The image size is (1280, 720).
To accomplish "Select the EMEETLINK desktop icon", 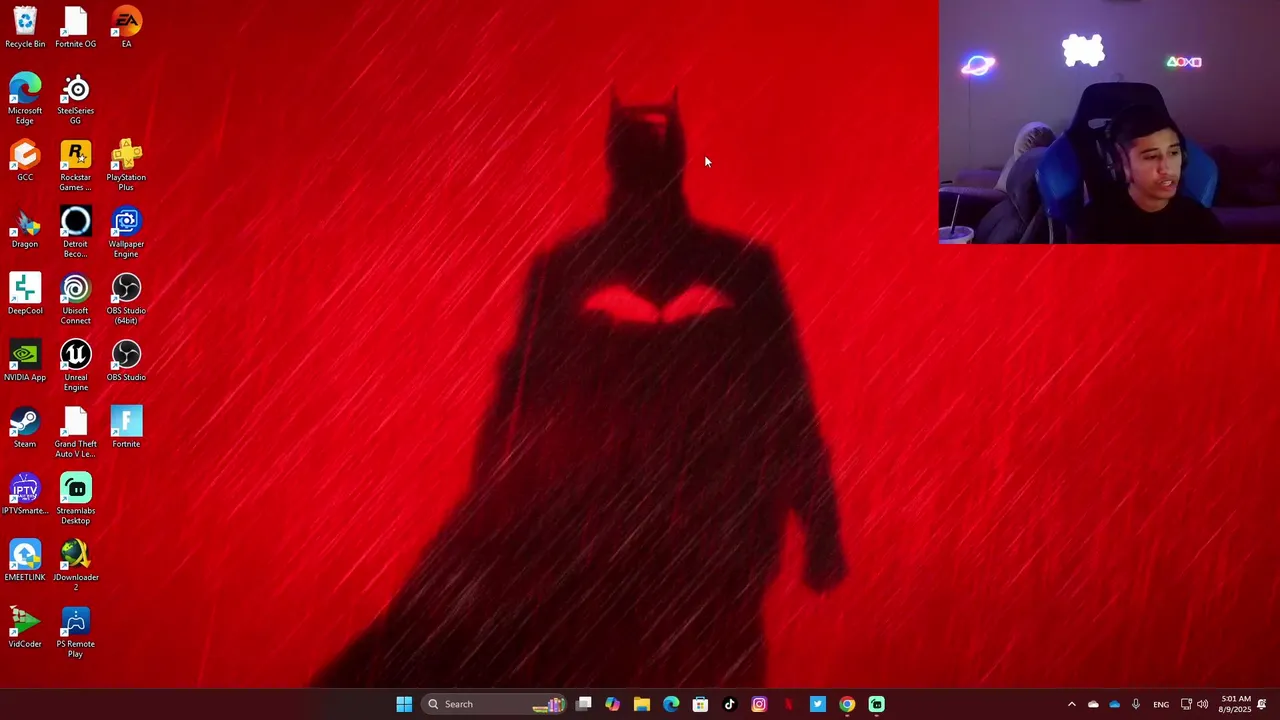I will click(25, 561).
